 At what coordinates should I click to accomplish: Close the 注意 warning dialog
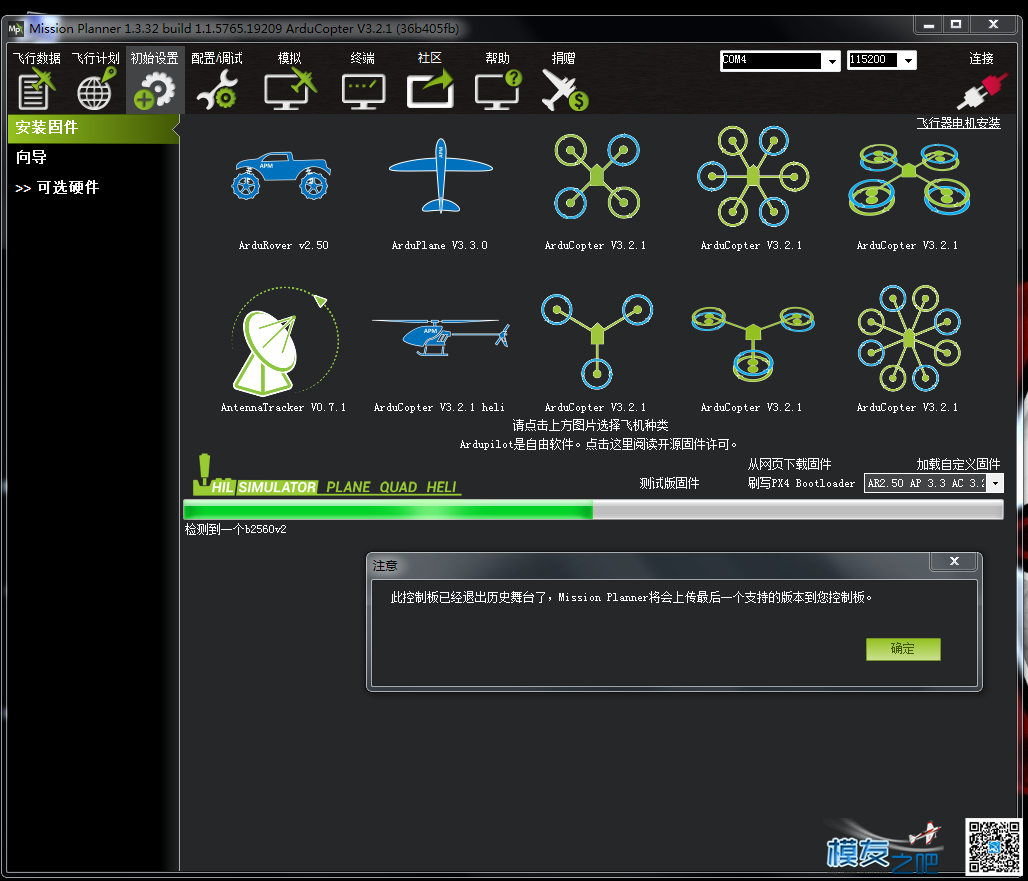click(954, 562)
